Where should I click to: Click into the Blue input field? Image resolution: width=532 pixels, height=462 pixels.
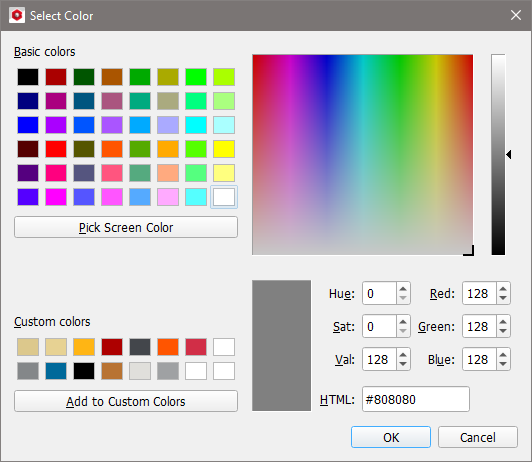point(479,359)
